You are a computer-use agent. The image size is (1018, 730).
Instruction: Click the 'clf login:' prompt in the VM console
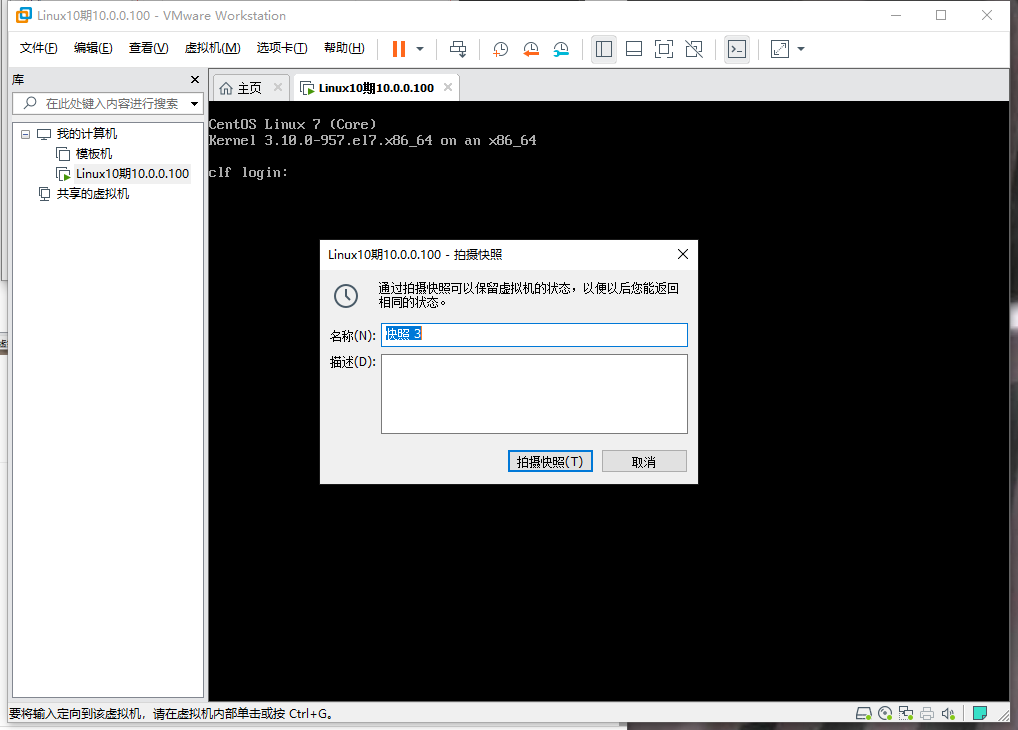[x=248, y=173]
